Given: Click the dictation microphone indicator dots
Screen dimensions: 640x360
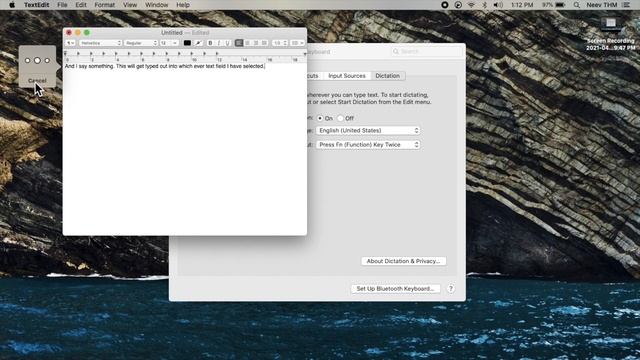Looking at the screenshot, I should pyautogui.click(x=37, y=60).
